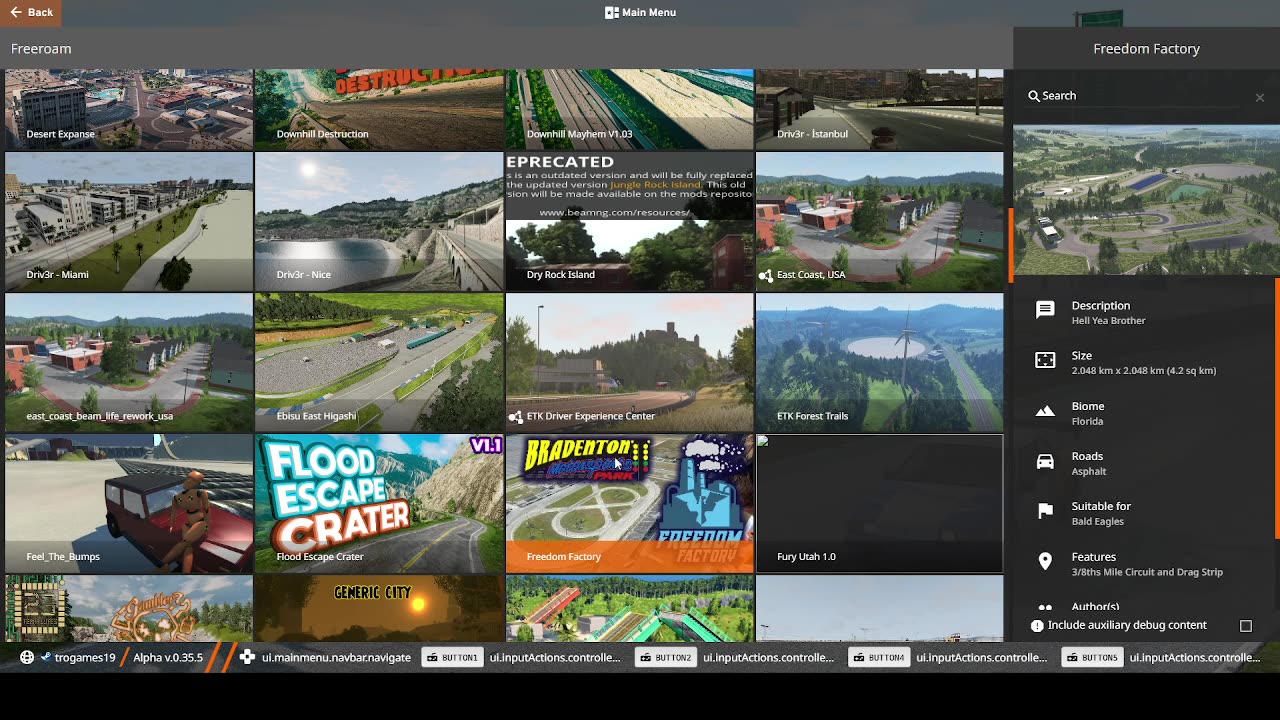Click the Freedom Factory panel title
Image resolution: width=1280 pixels, height=720 pixels.
click(1146, 49)
